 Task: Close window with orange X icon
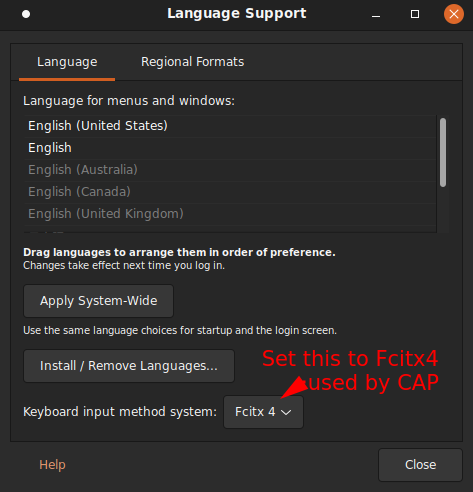click(454, 14)
